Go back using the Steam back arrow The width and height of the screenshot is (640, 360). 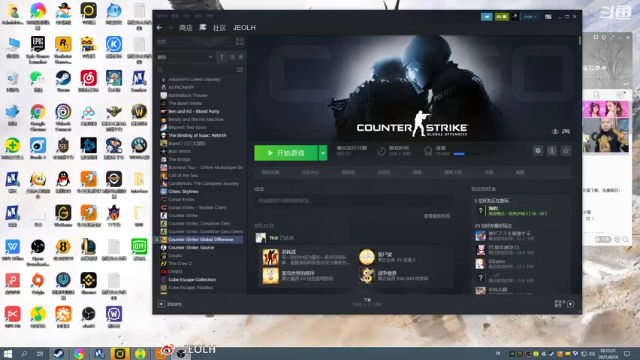[159, 28]
